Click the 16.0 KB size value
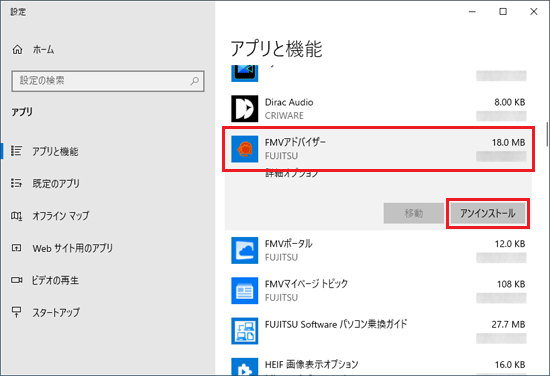Viewport: 550px width, 376px height. 510,365
